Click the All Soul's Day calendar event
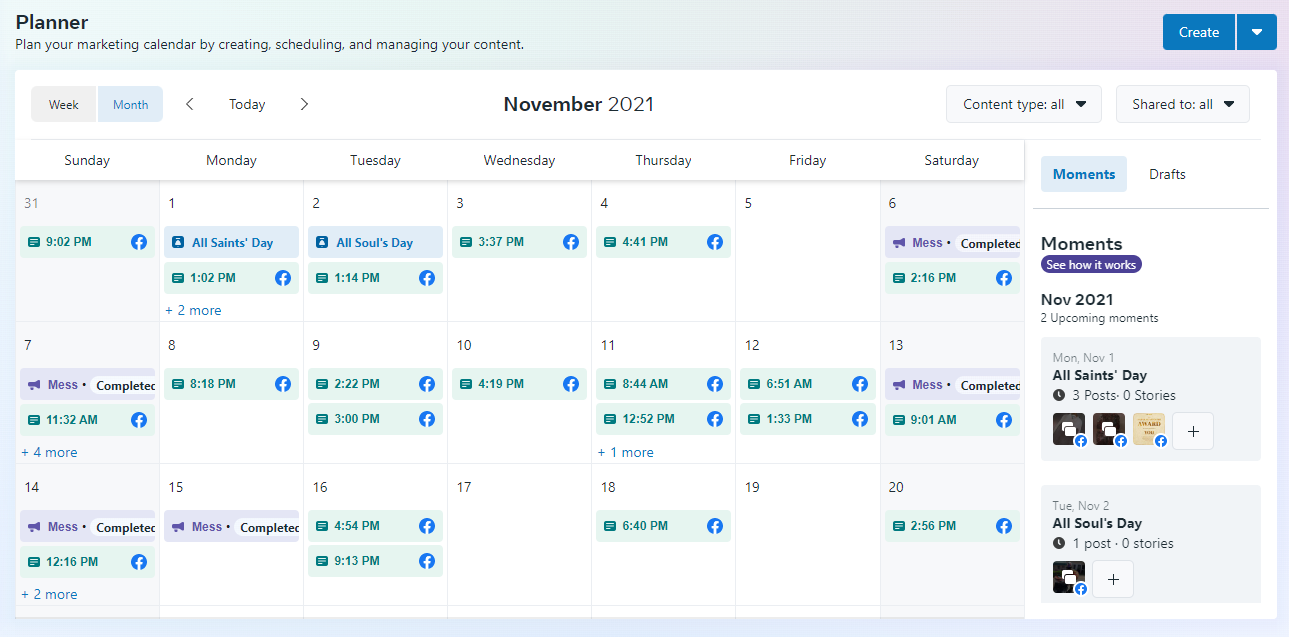This screenshot has height=637, width=1289. point(375,242)
